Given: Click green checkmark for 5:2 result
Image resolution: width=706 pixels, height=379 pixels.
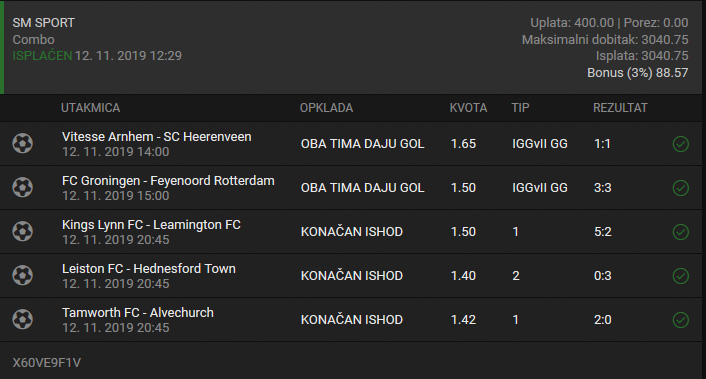Looking at the screenshot, I should [x=680, y=232].
